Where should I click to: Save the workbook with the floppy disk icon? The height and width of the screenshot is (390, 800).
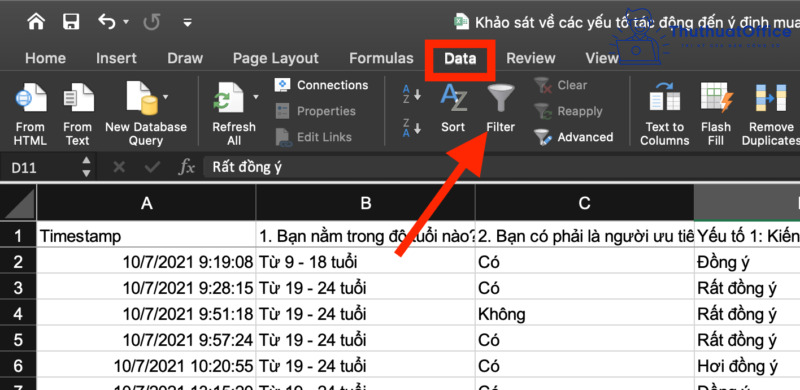(x=70, y=22)
